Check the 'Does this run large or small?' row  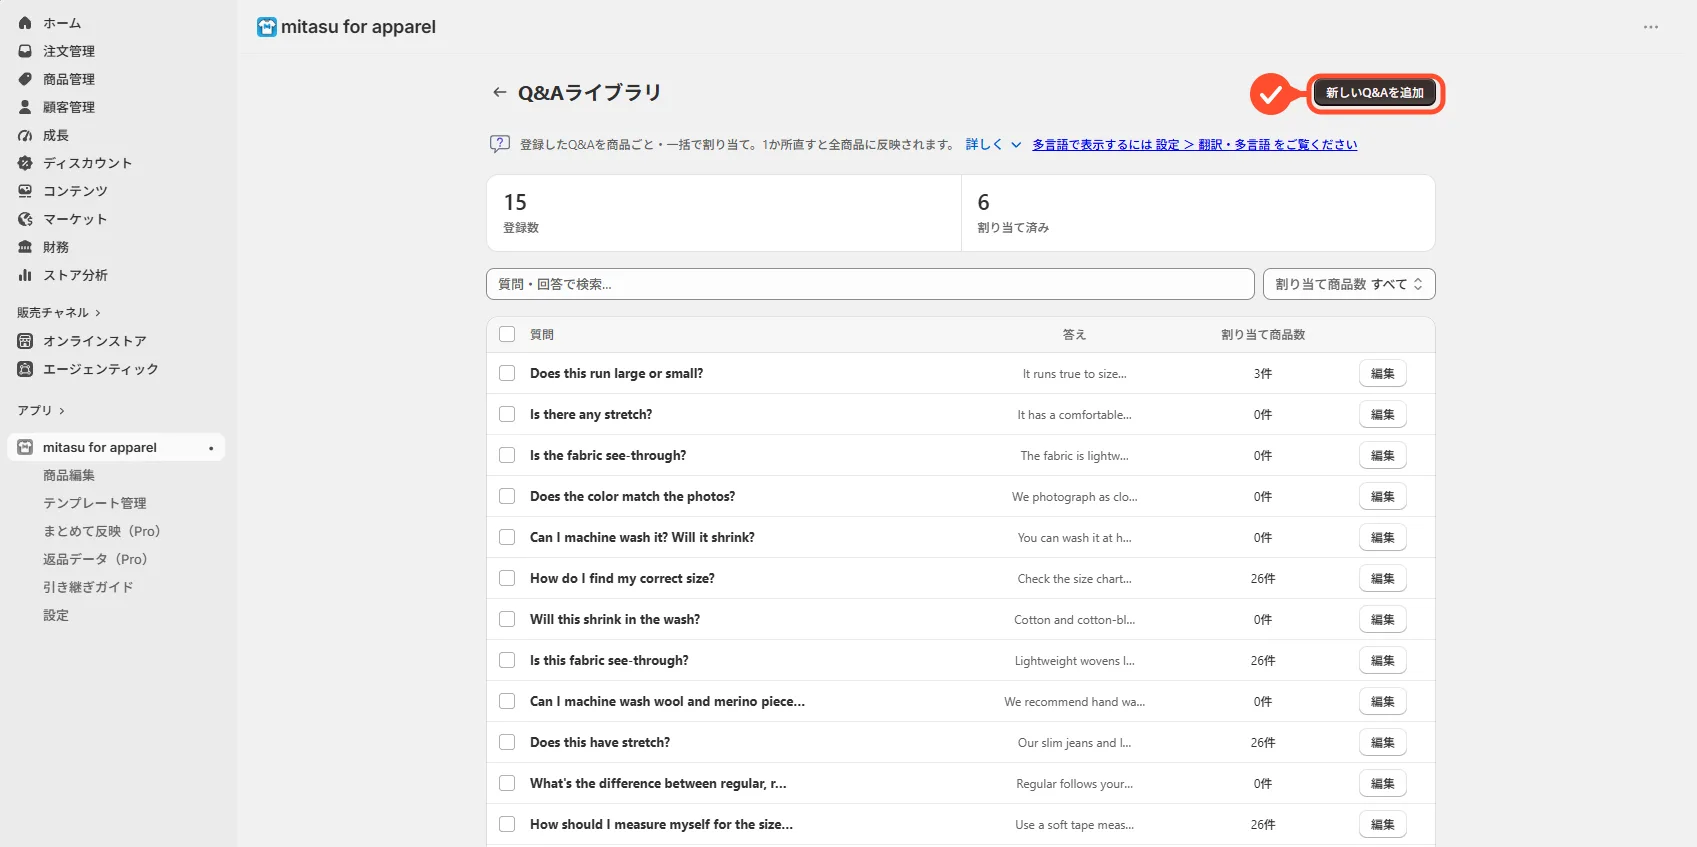click(x=507, y=373)
